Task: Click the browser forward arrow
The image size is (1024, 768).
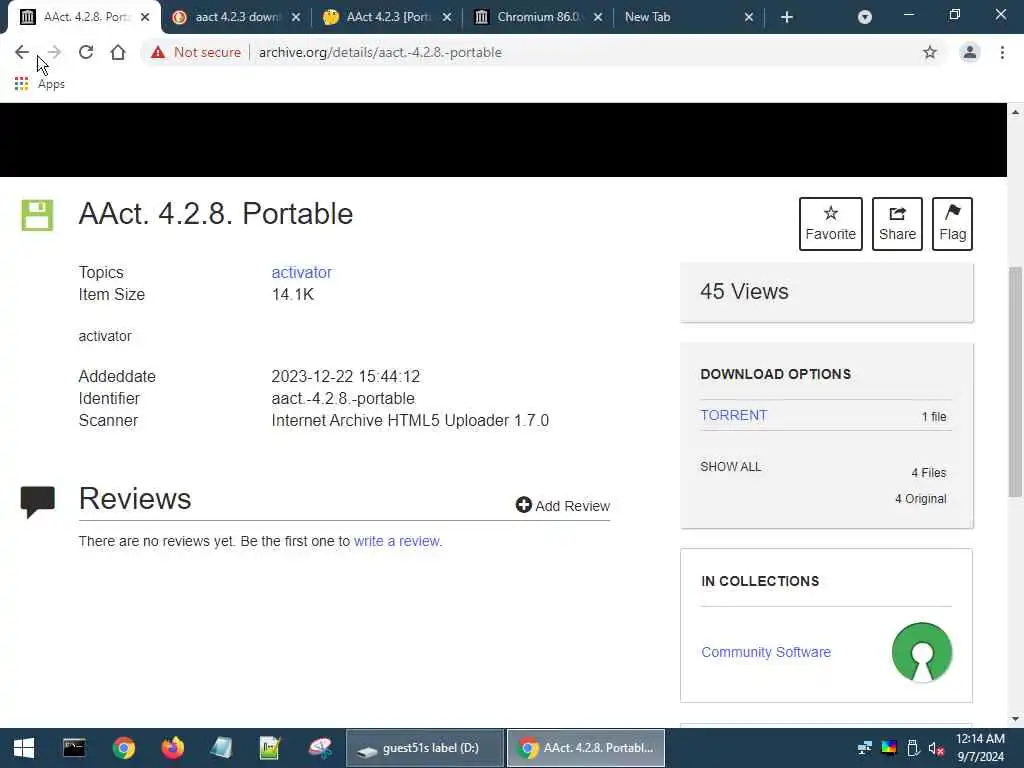Action: click(x=54, y=52)
